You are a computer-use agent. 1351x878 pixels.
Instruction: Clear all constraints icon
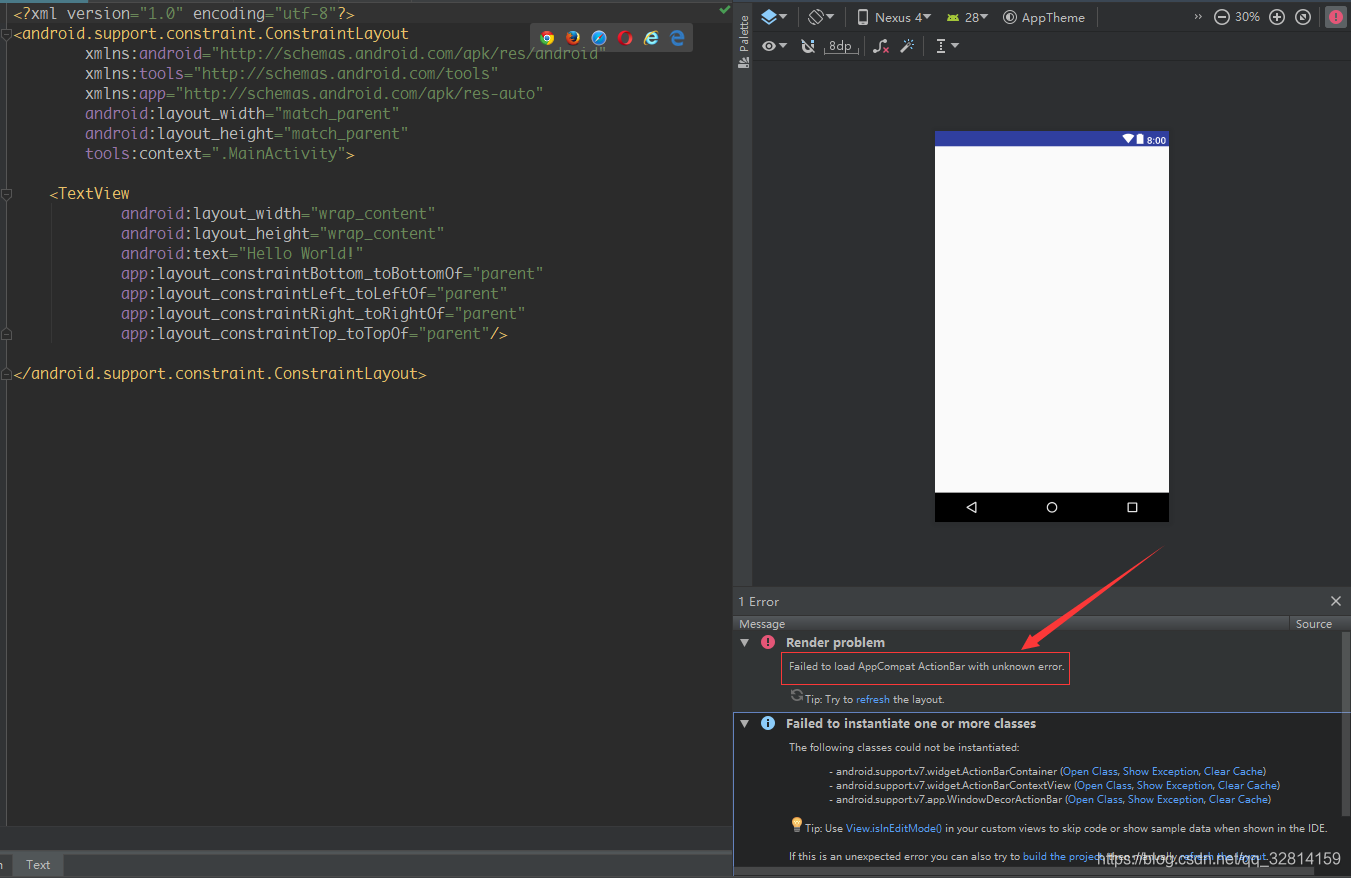880,46
